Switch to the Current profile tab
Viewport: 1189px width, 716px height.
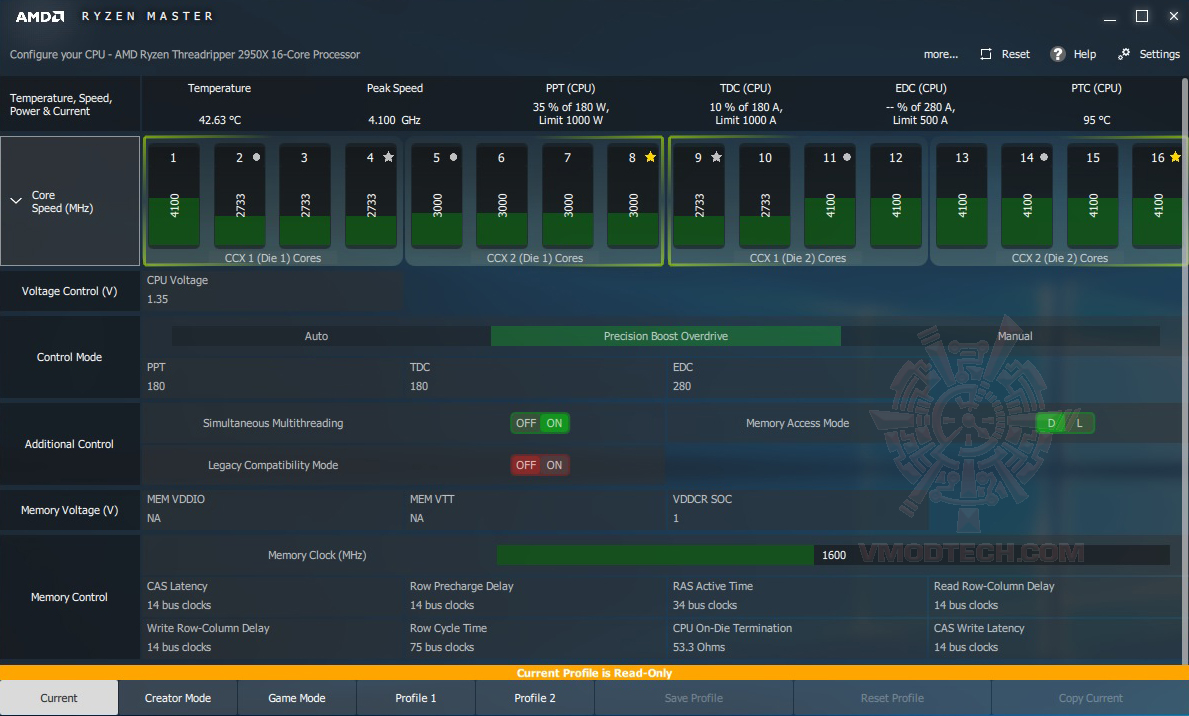[x=59, y=698]
